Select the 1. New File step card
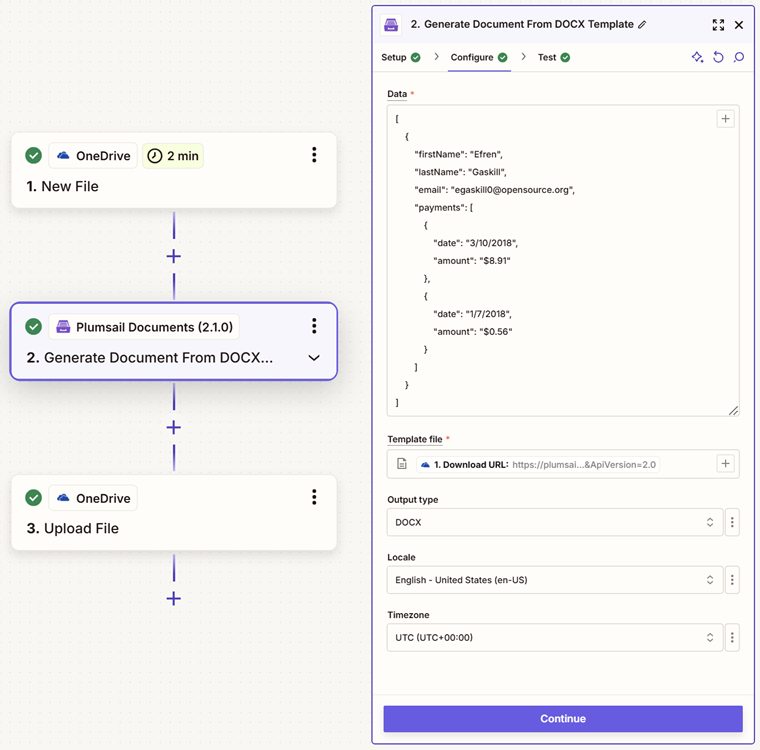The width and height of the screenshot is (760, 750). click(174, 171)
